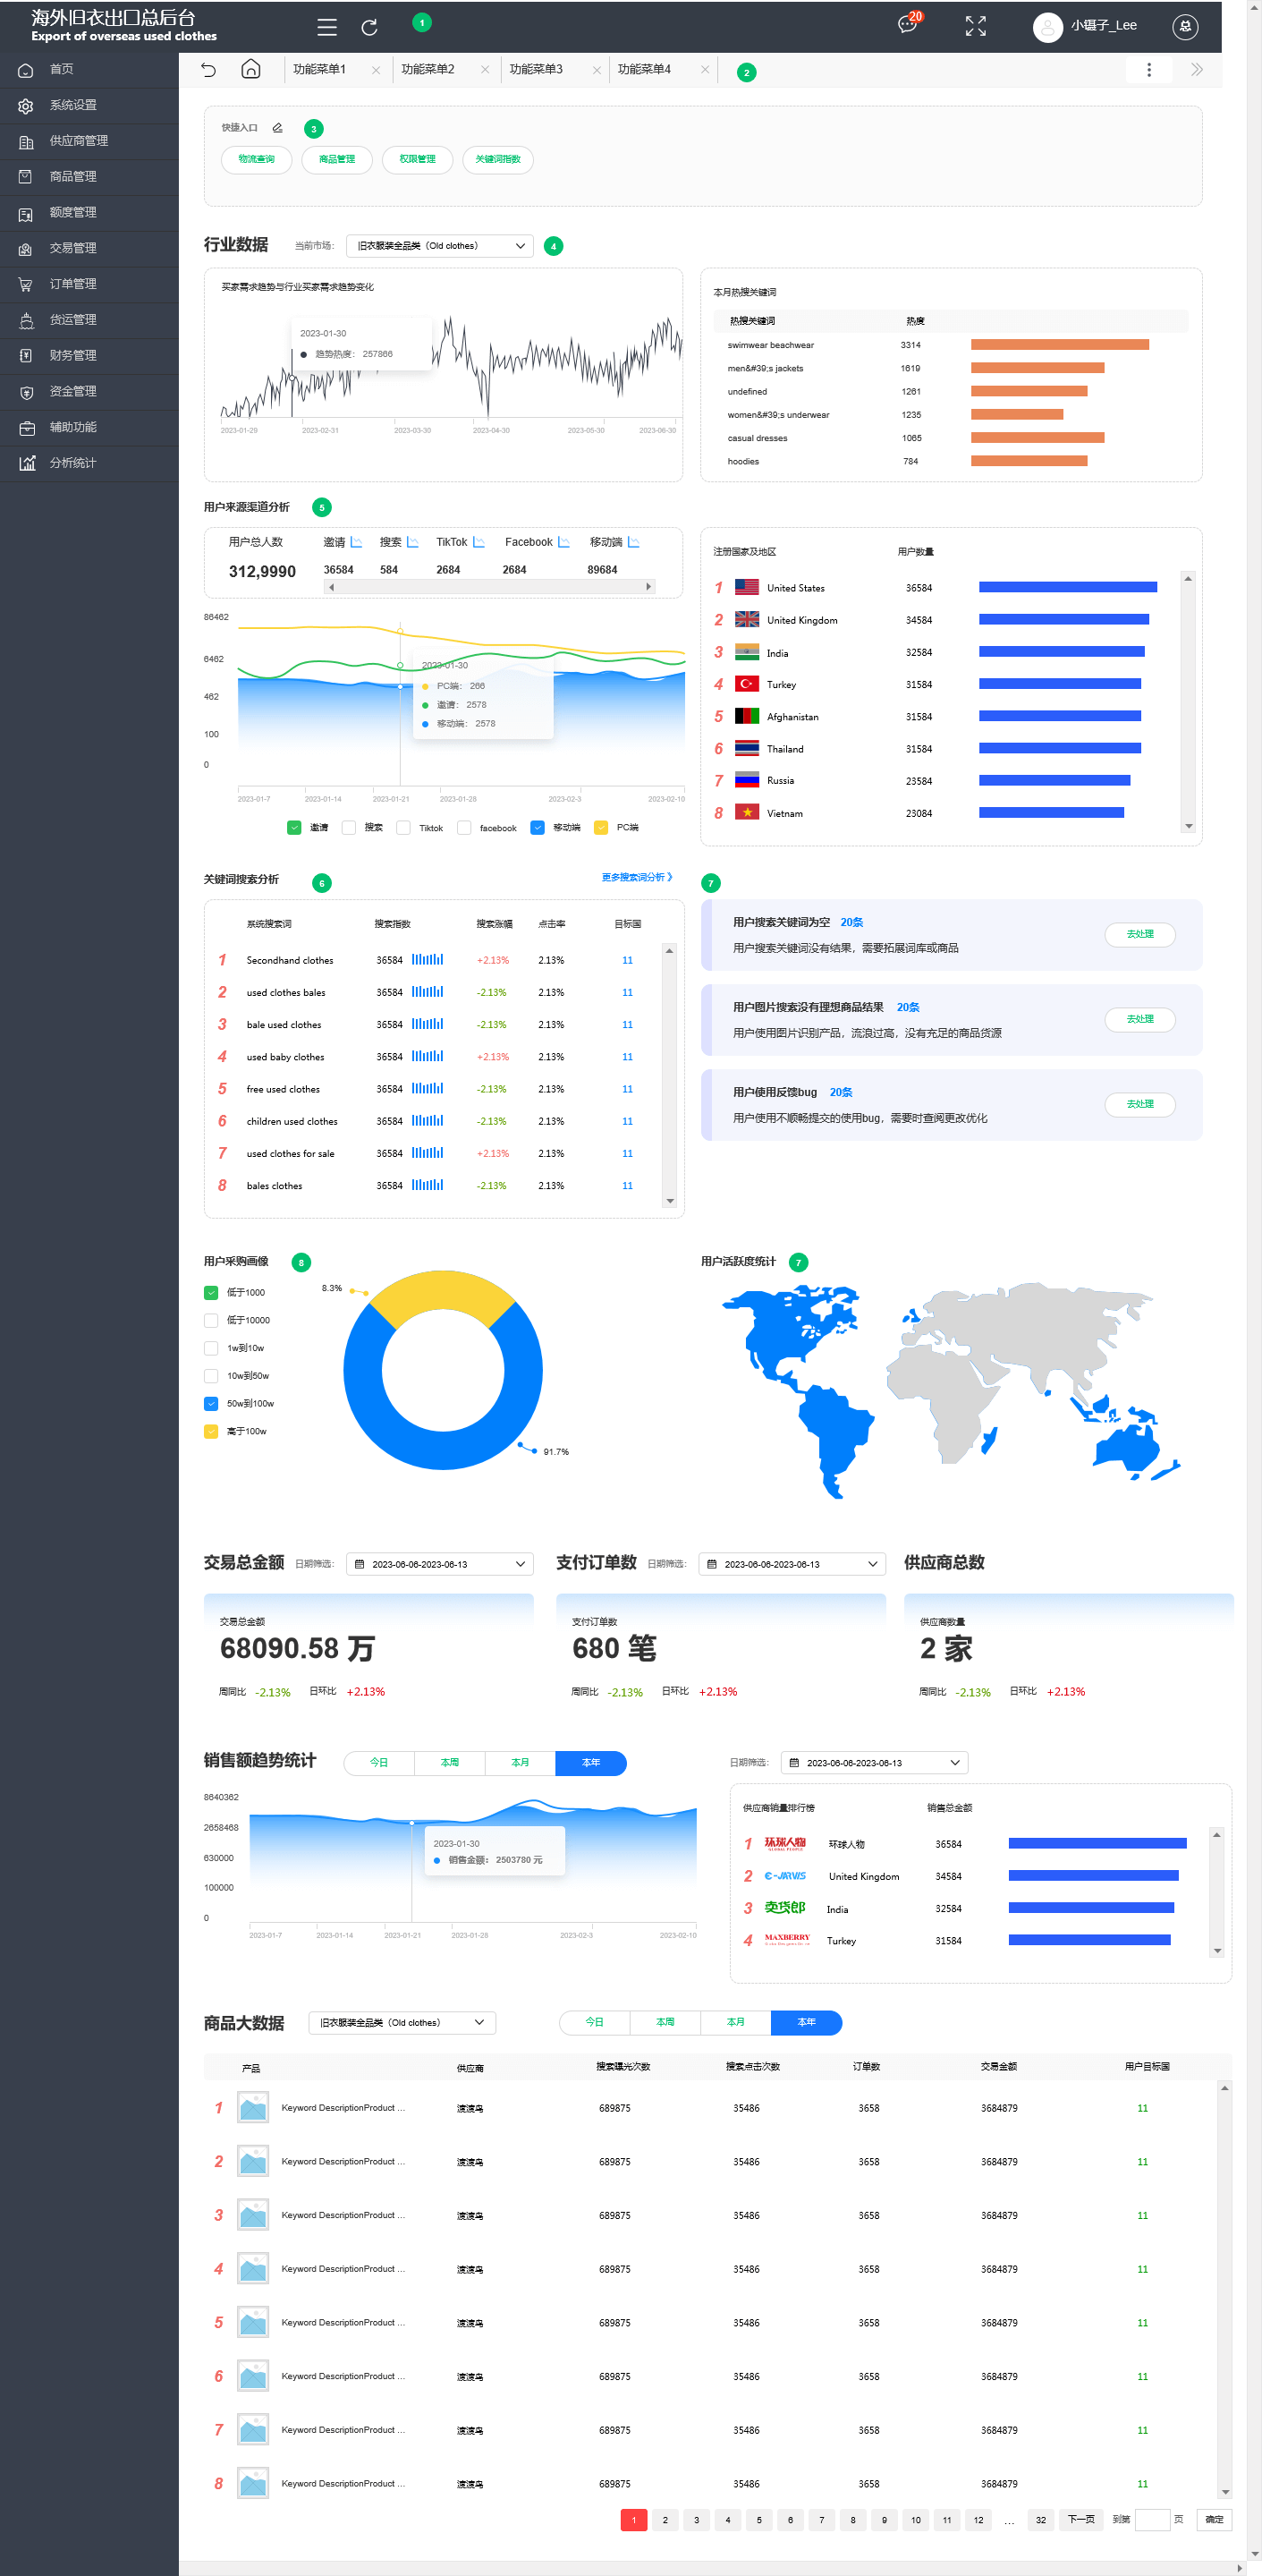Click the hamburger menu collapse icon
Image resolution: width=1262 pixels, height=2576 pixels.
click(x=327, y=27)
